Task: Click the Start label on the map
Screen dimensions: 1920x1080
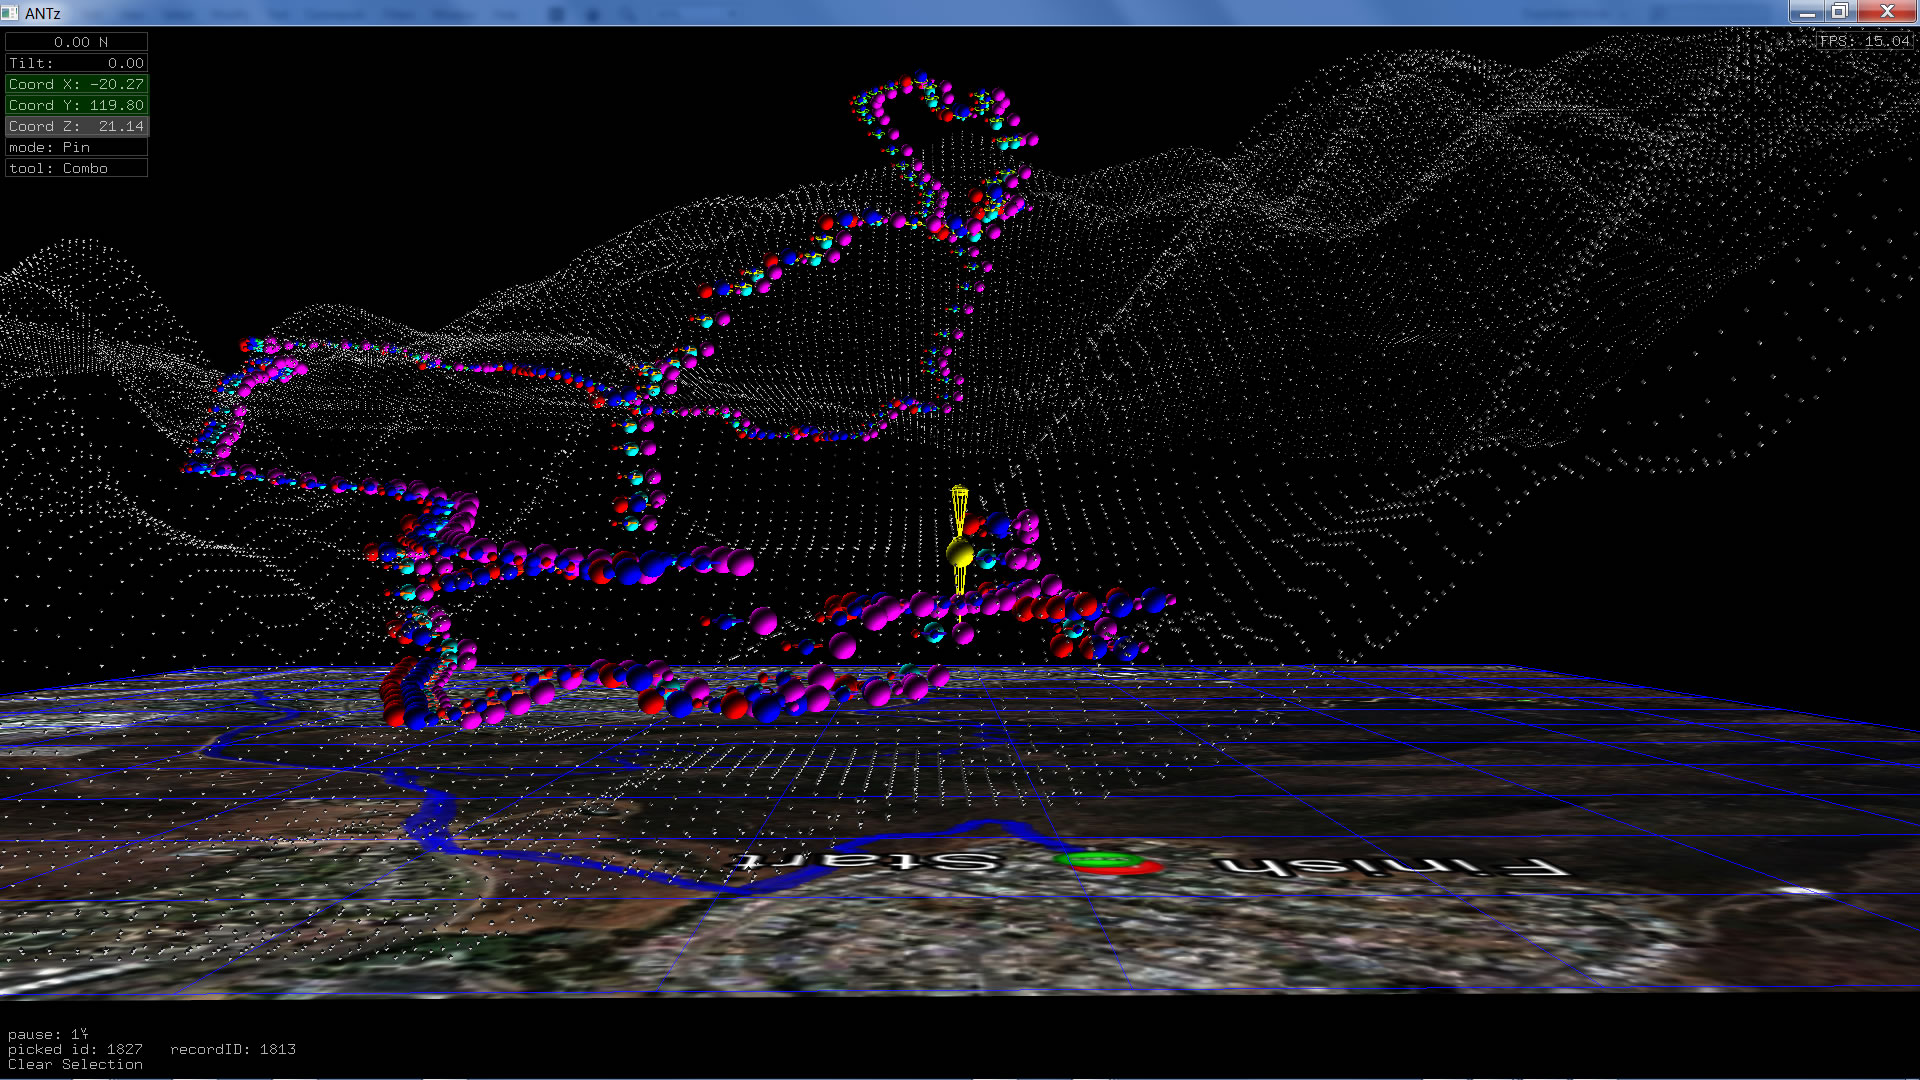Action: (x=868, y=861)
